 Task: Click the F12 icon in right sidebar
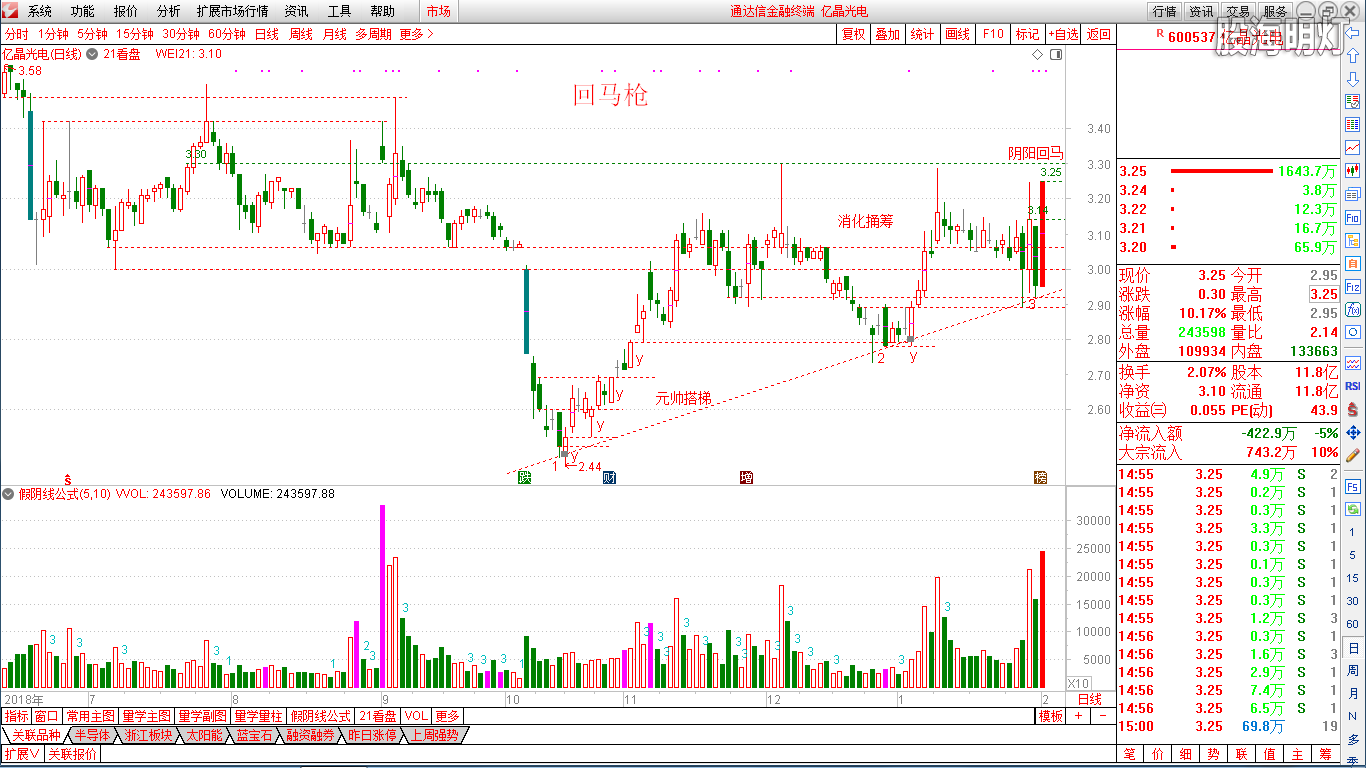(x=1353, y=286)
